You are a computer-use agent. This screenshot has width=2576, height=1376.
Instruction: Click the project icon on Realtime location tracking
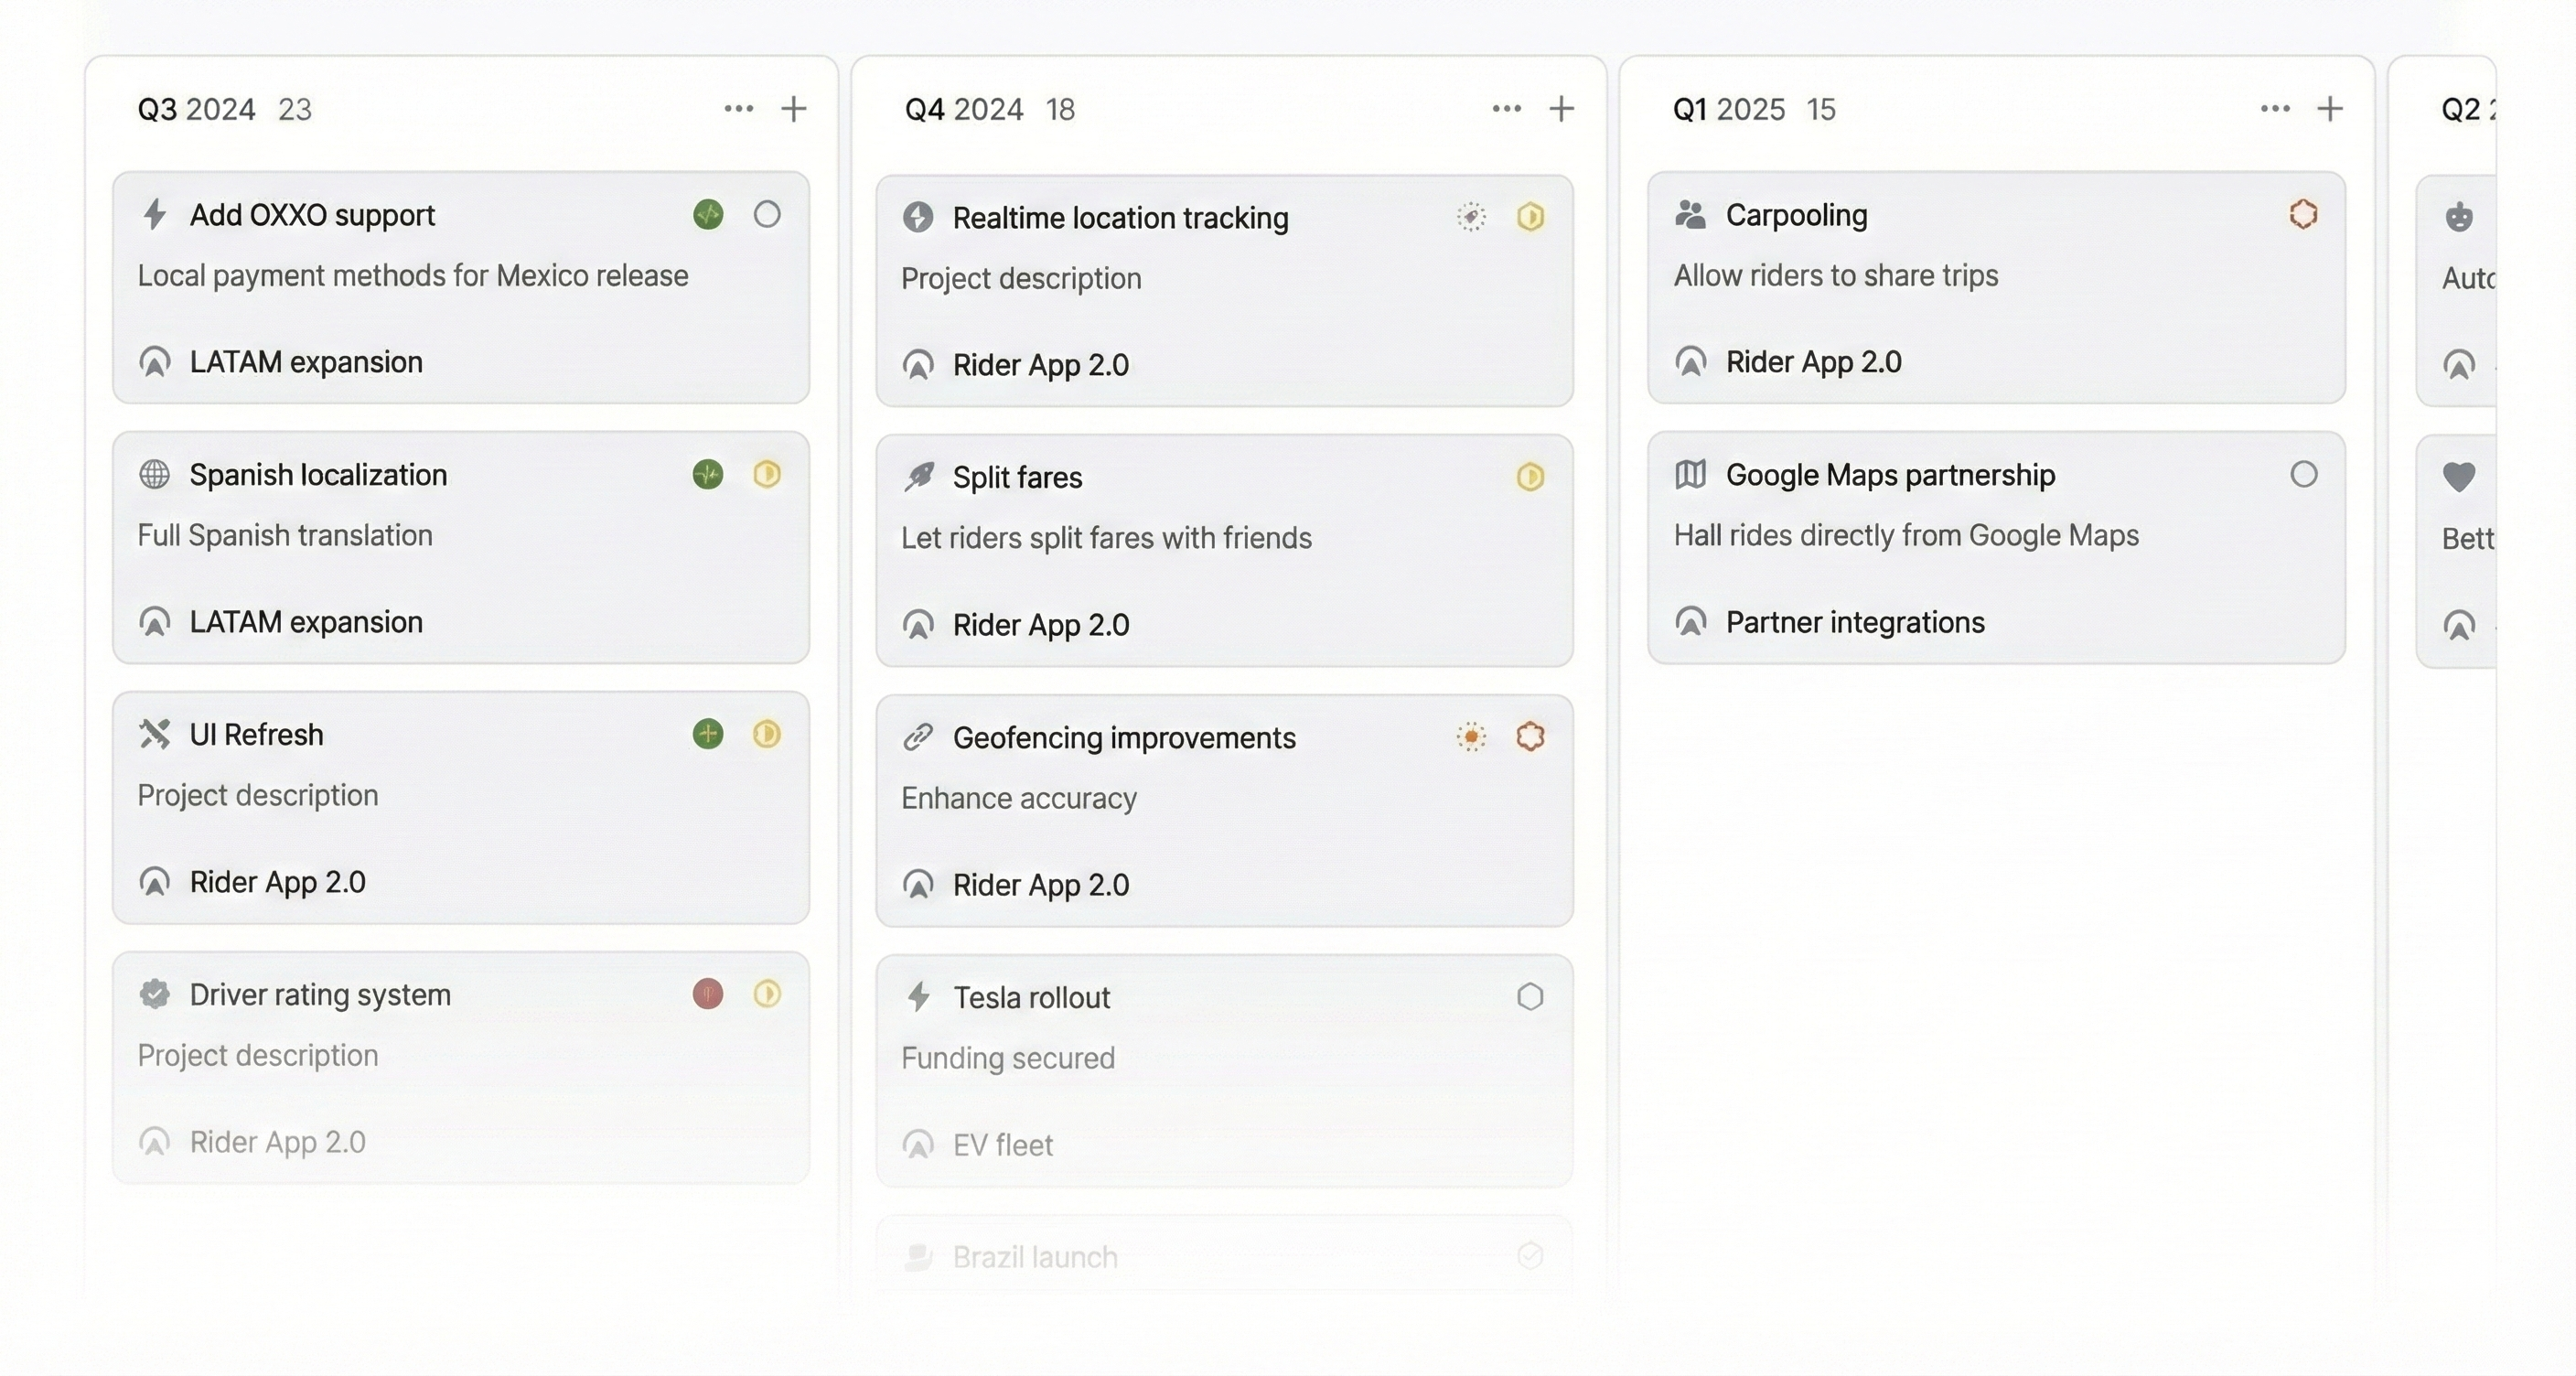tap(919, 217)
